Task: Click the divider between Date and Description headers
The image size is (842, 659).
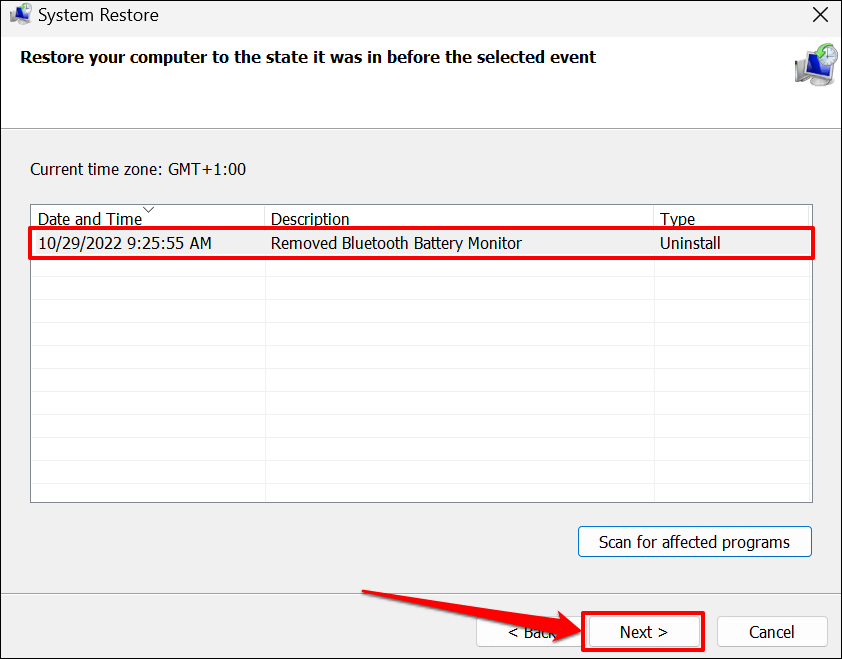Action: (x=265, y=219)
